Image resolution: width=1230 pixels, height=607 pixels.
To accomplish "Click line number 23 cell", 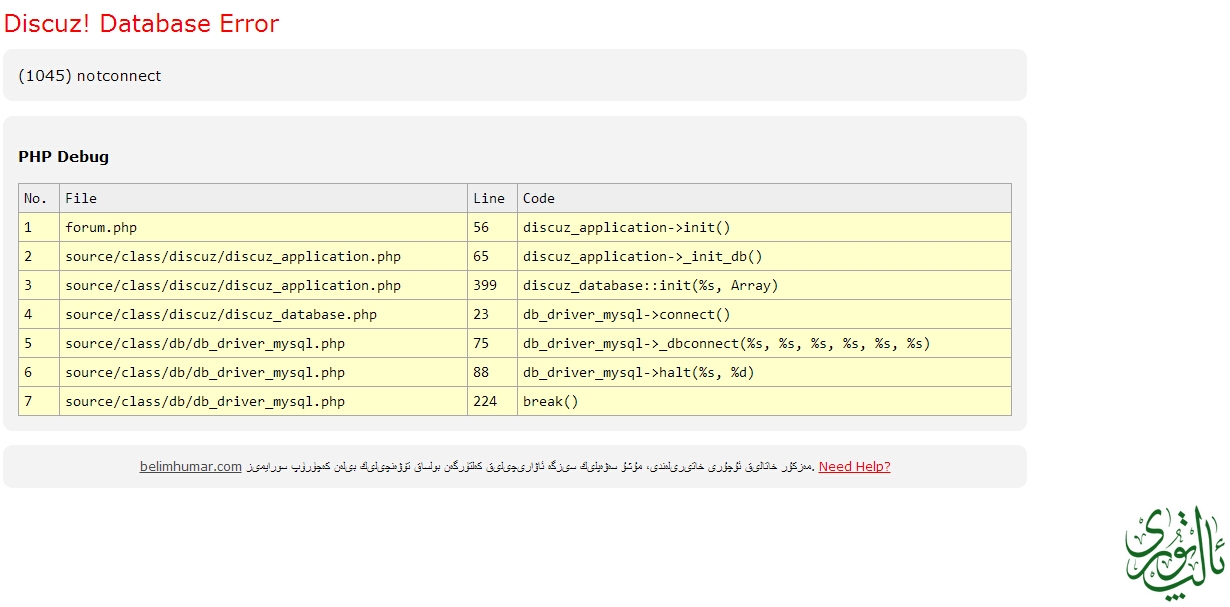I will pyautogui.click(x=492, y=314).
